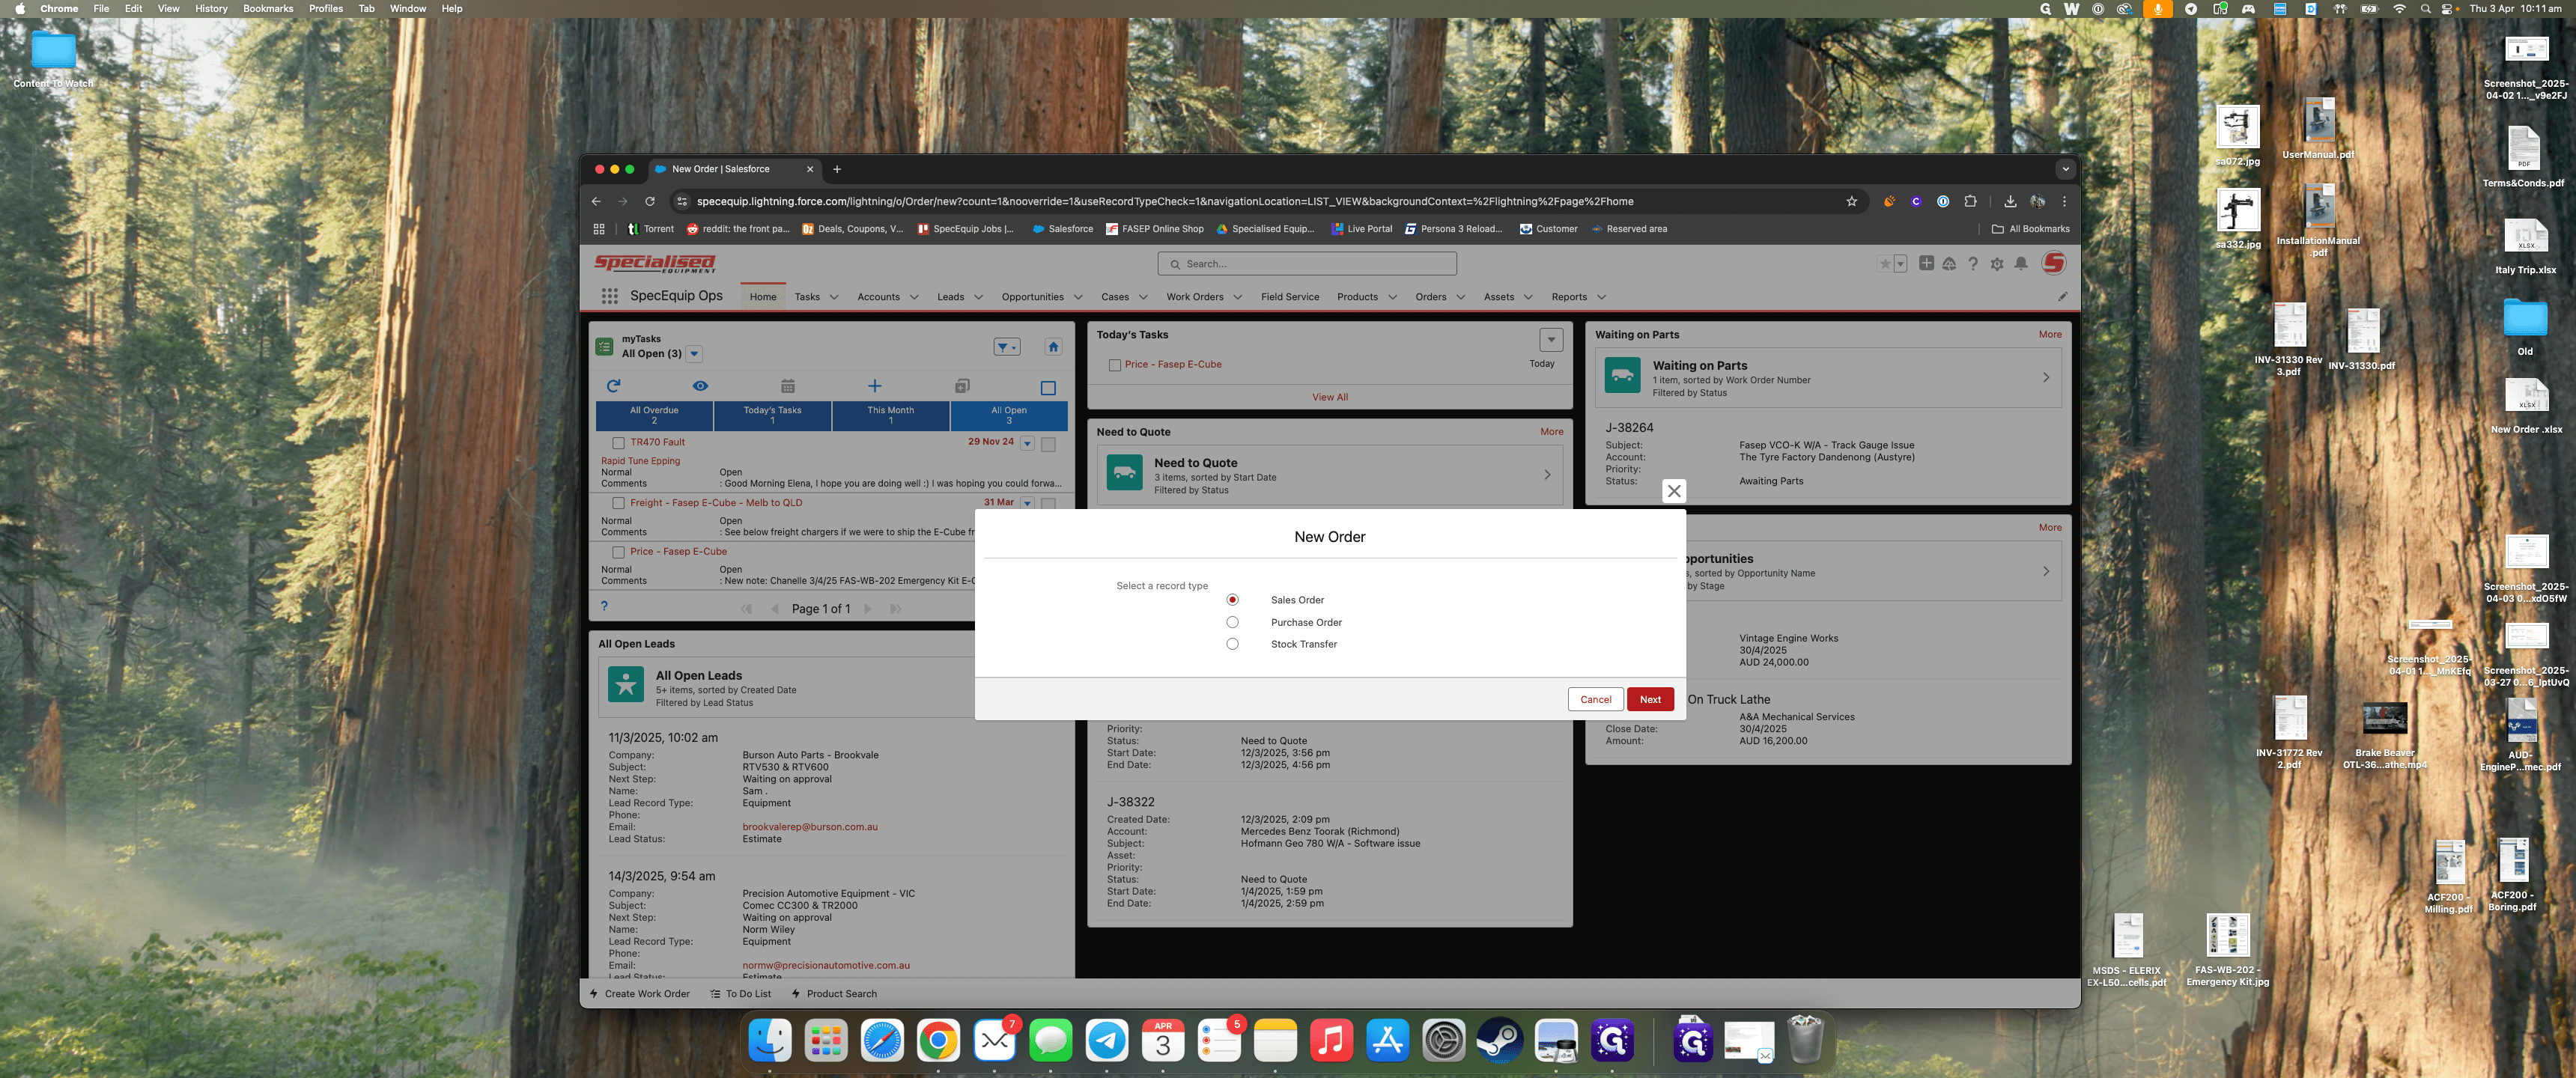Toggle the myTasks eye view icon
This screenshot has width=2576, height=1078.
700,386
